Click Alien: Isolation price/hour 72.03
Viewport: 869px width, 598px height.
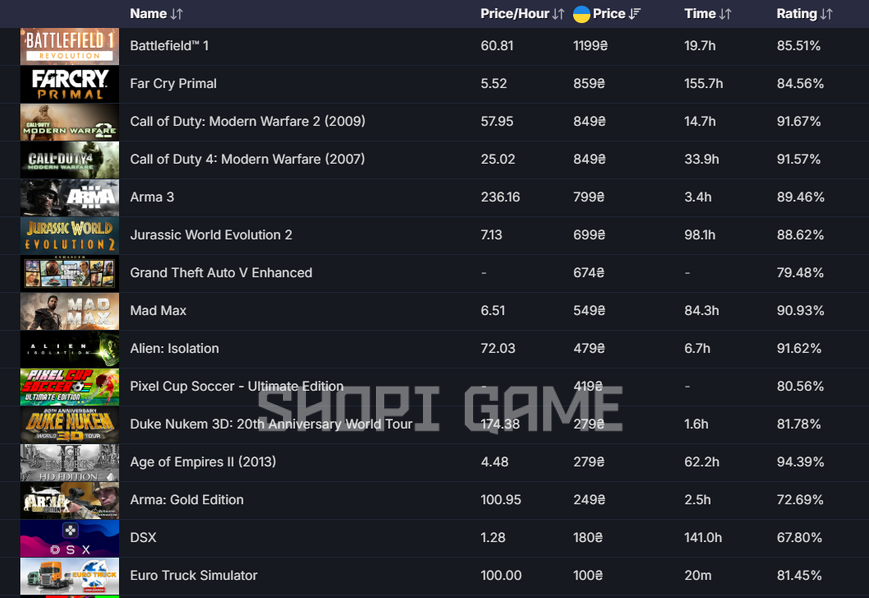(x=498, y=349)
